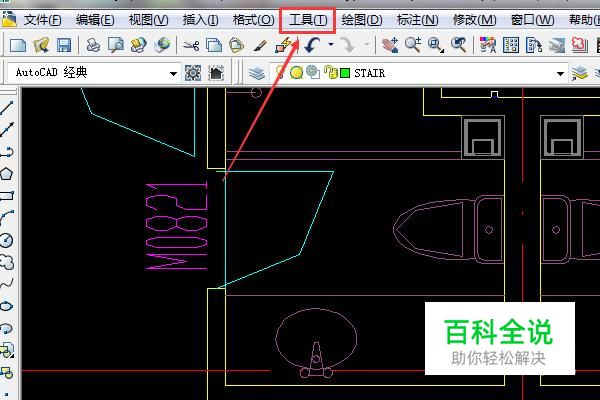The image size is (600, 400).
Task: Open the 绘图(D) menu
Action: (x=362, y=20)
